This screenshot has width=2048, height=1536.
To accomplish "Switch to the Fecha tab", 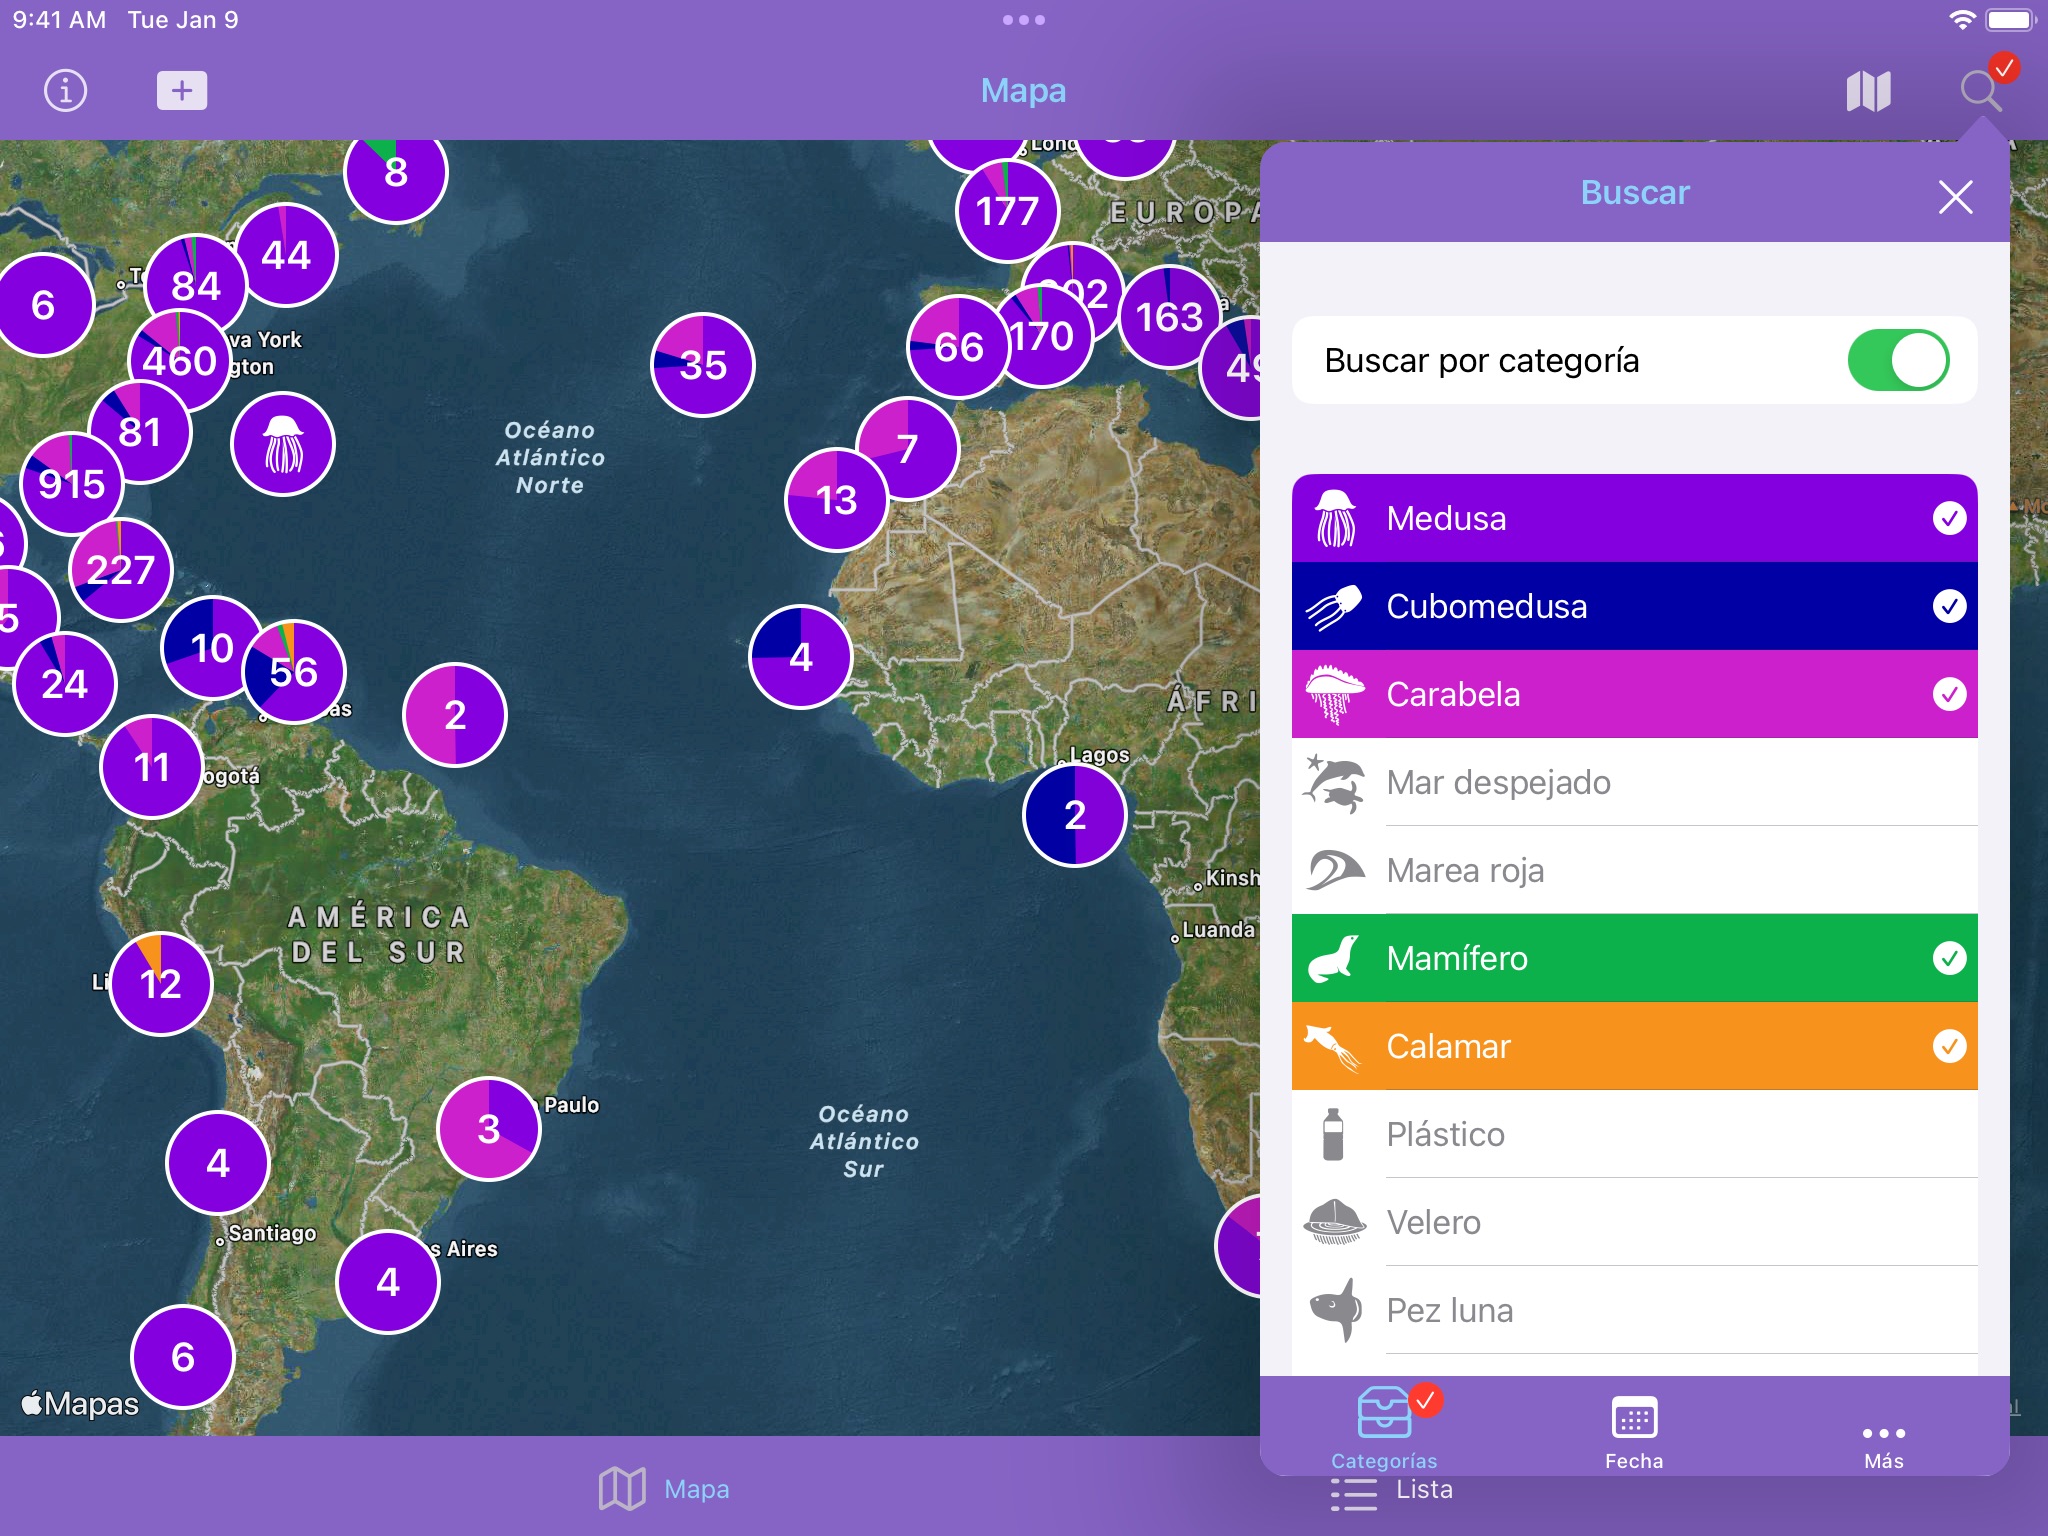I will 1634,1432.
